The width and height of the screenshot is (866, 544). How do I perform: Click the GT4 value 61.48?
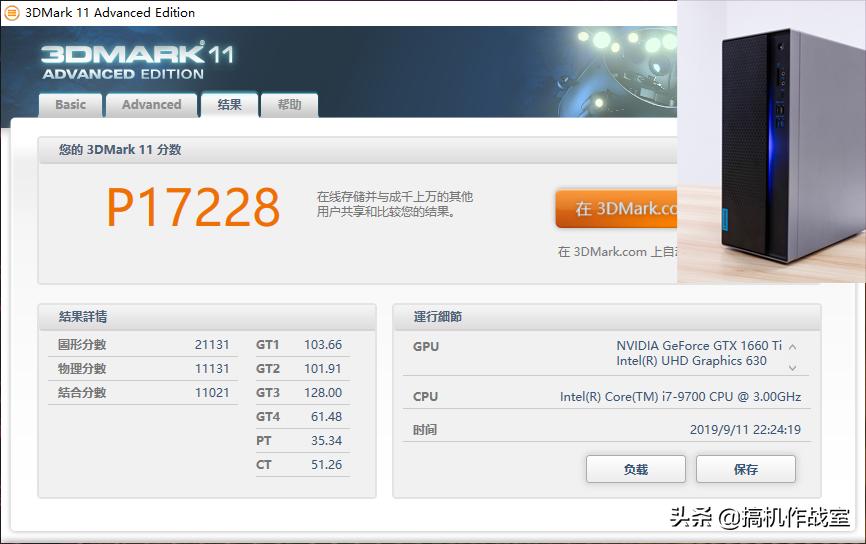click(x=326, y=416)
